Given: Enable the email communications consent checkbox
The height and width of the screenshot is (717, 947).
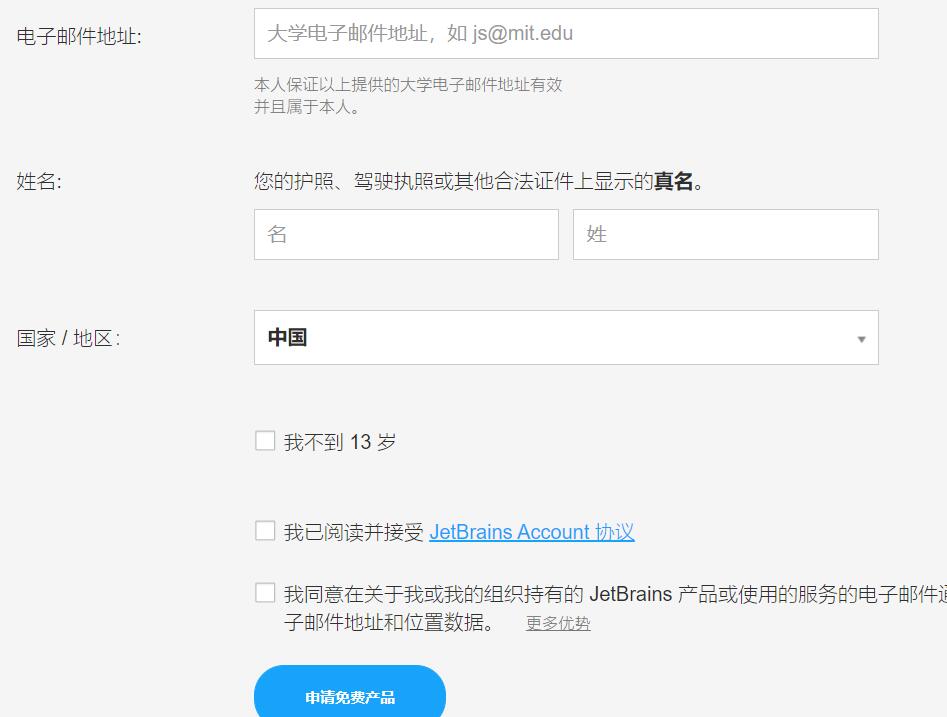Looking at the screenshot, I should click(265, 593).
